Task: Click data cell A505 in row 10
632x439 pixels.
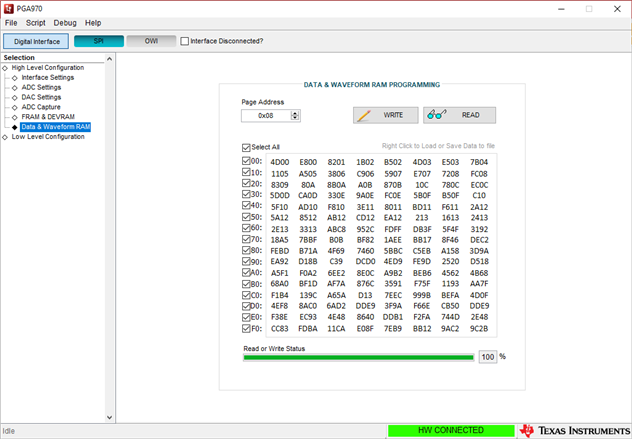Action: click(x=308, y=174)
